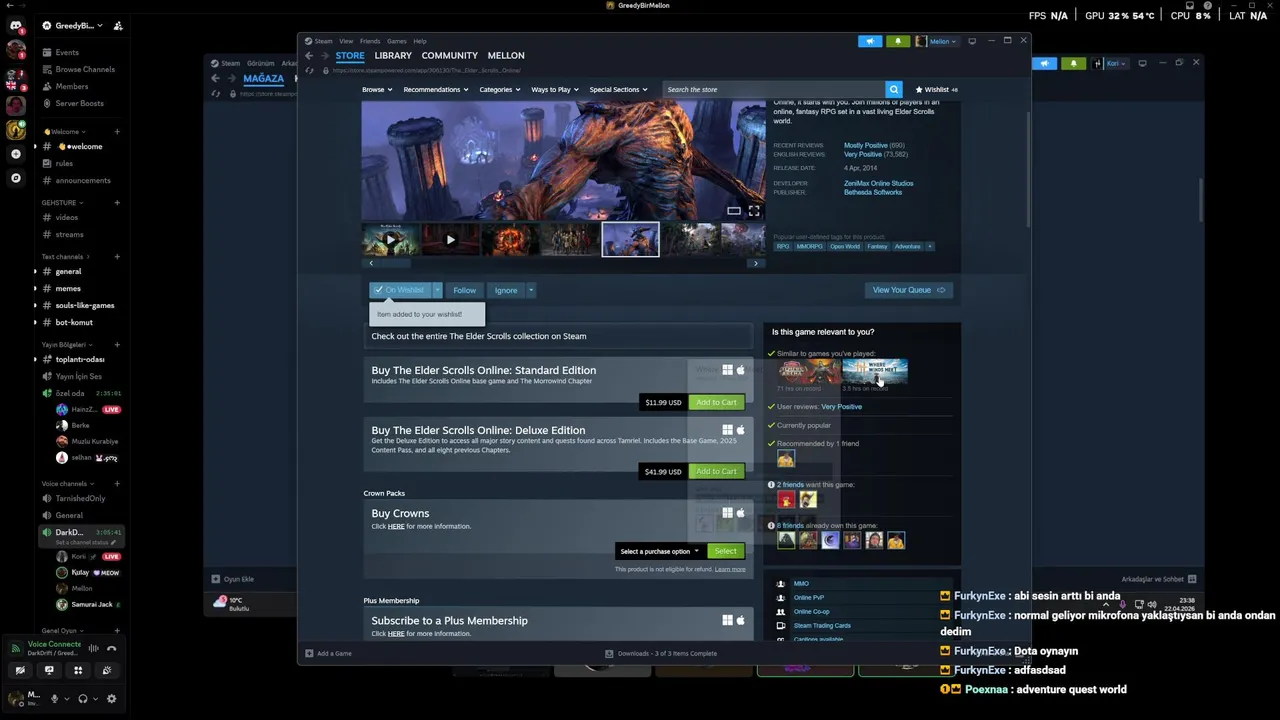This screenshot has height=720, width=1280.
Task: Add Standard Edition to cart
Action: (716, 402)
